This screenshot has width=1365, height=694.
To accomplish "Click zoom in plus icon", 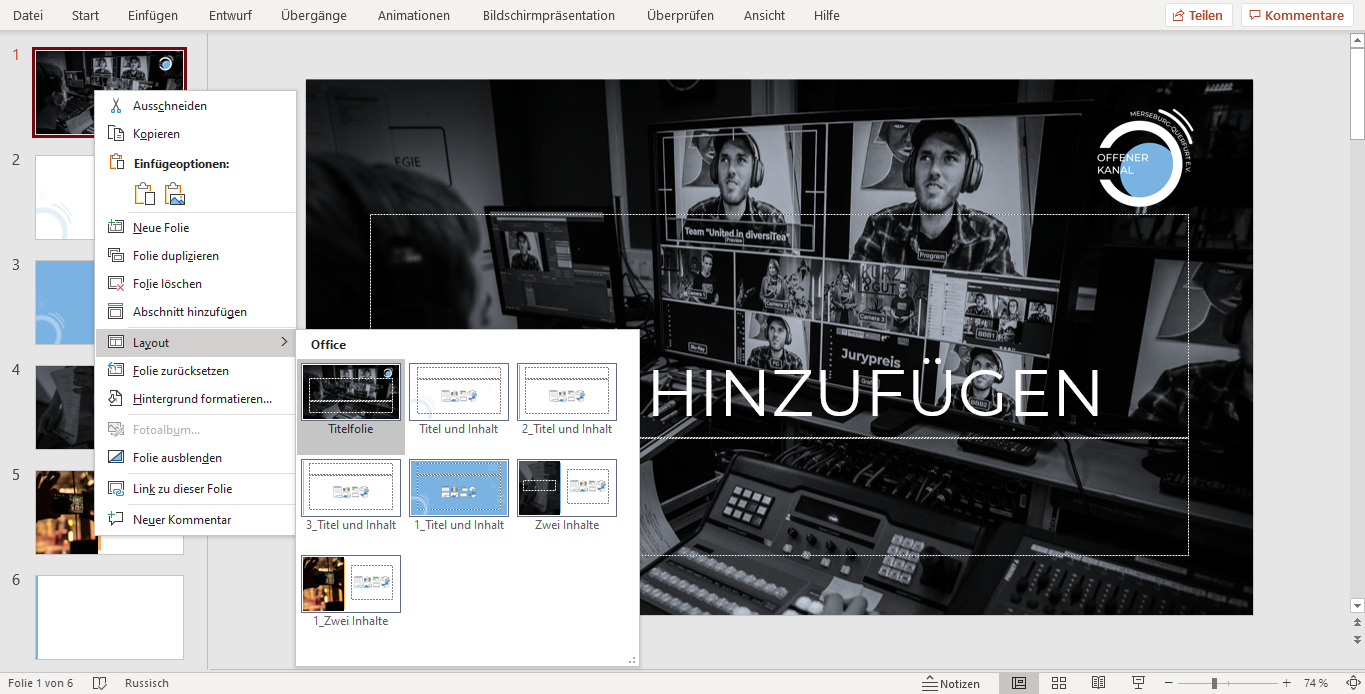I will [x=1287, y=683].
